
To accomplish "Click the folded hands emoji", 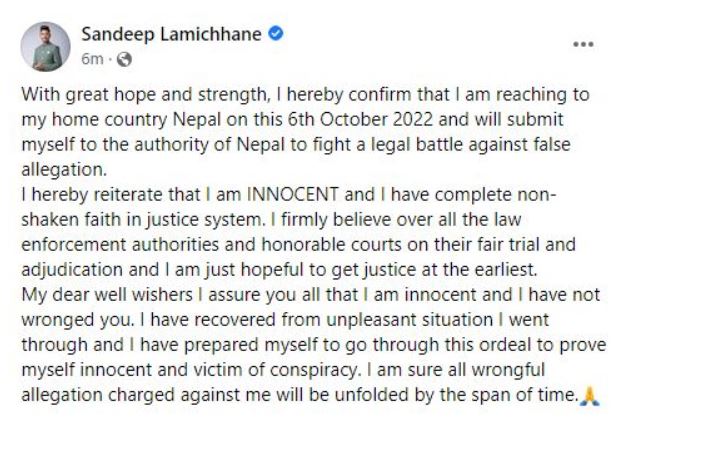I will pos(589,395).
